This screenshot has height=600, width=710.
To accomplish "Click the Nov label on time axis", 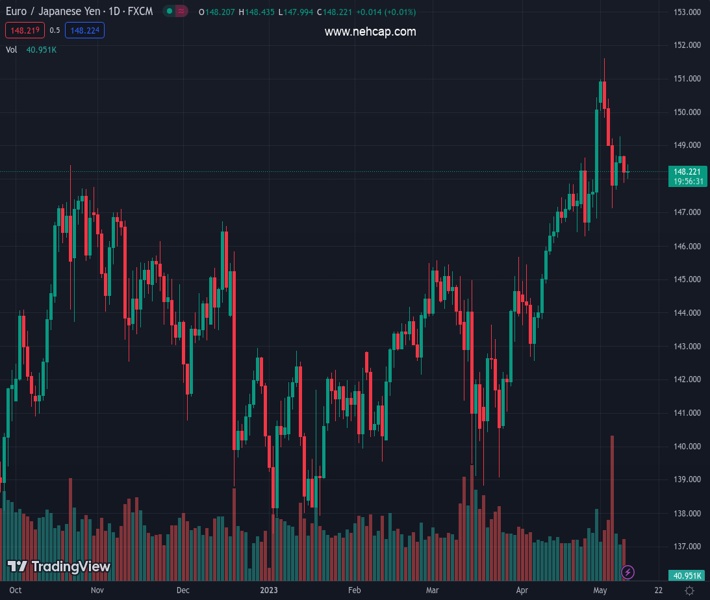I will (96, 591).
